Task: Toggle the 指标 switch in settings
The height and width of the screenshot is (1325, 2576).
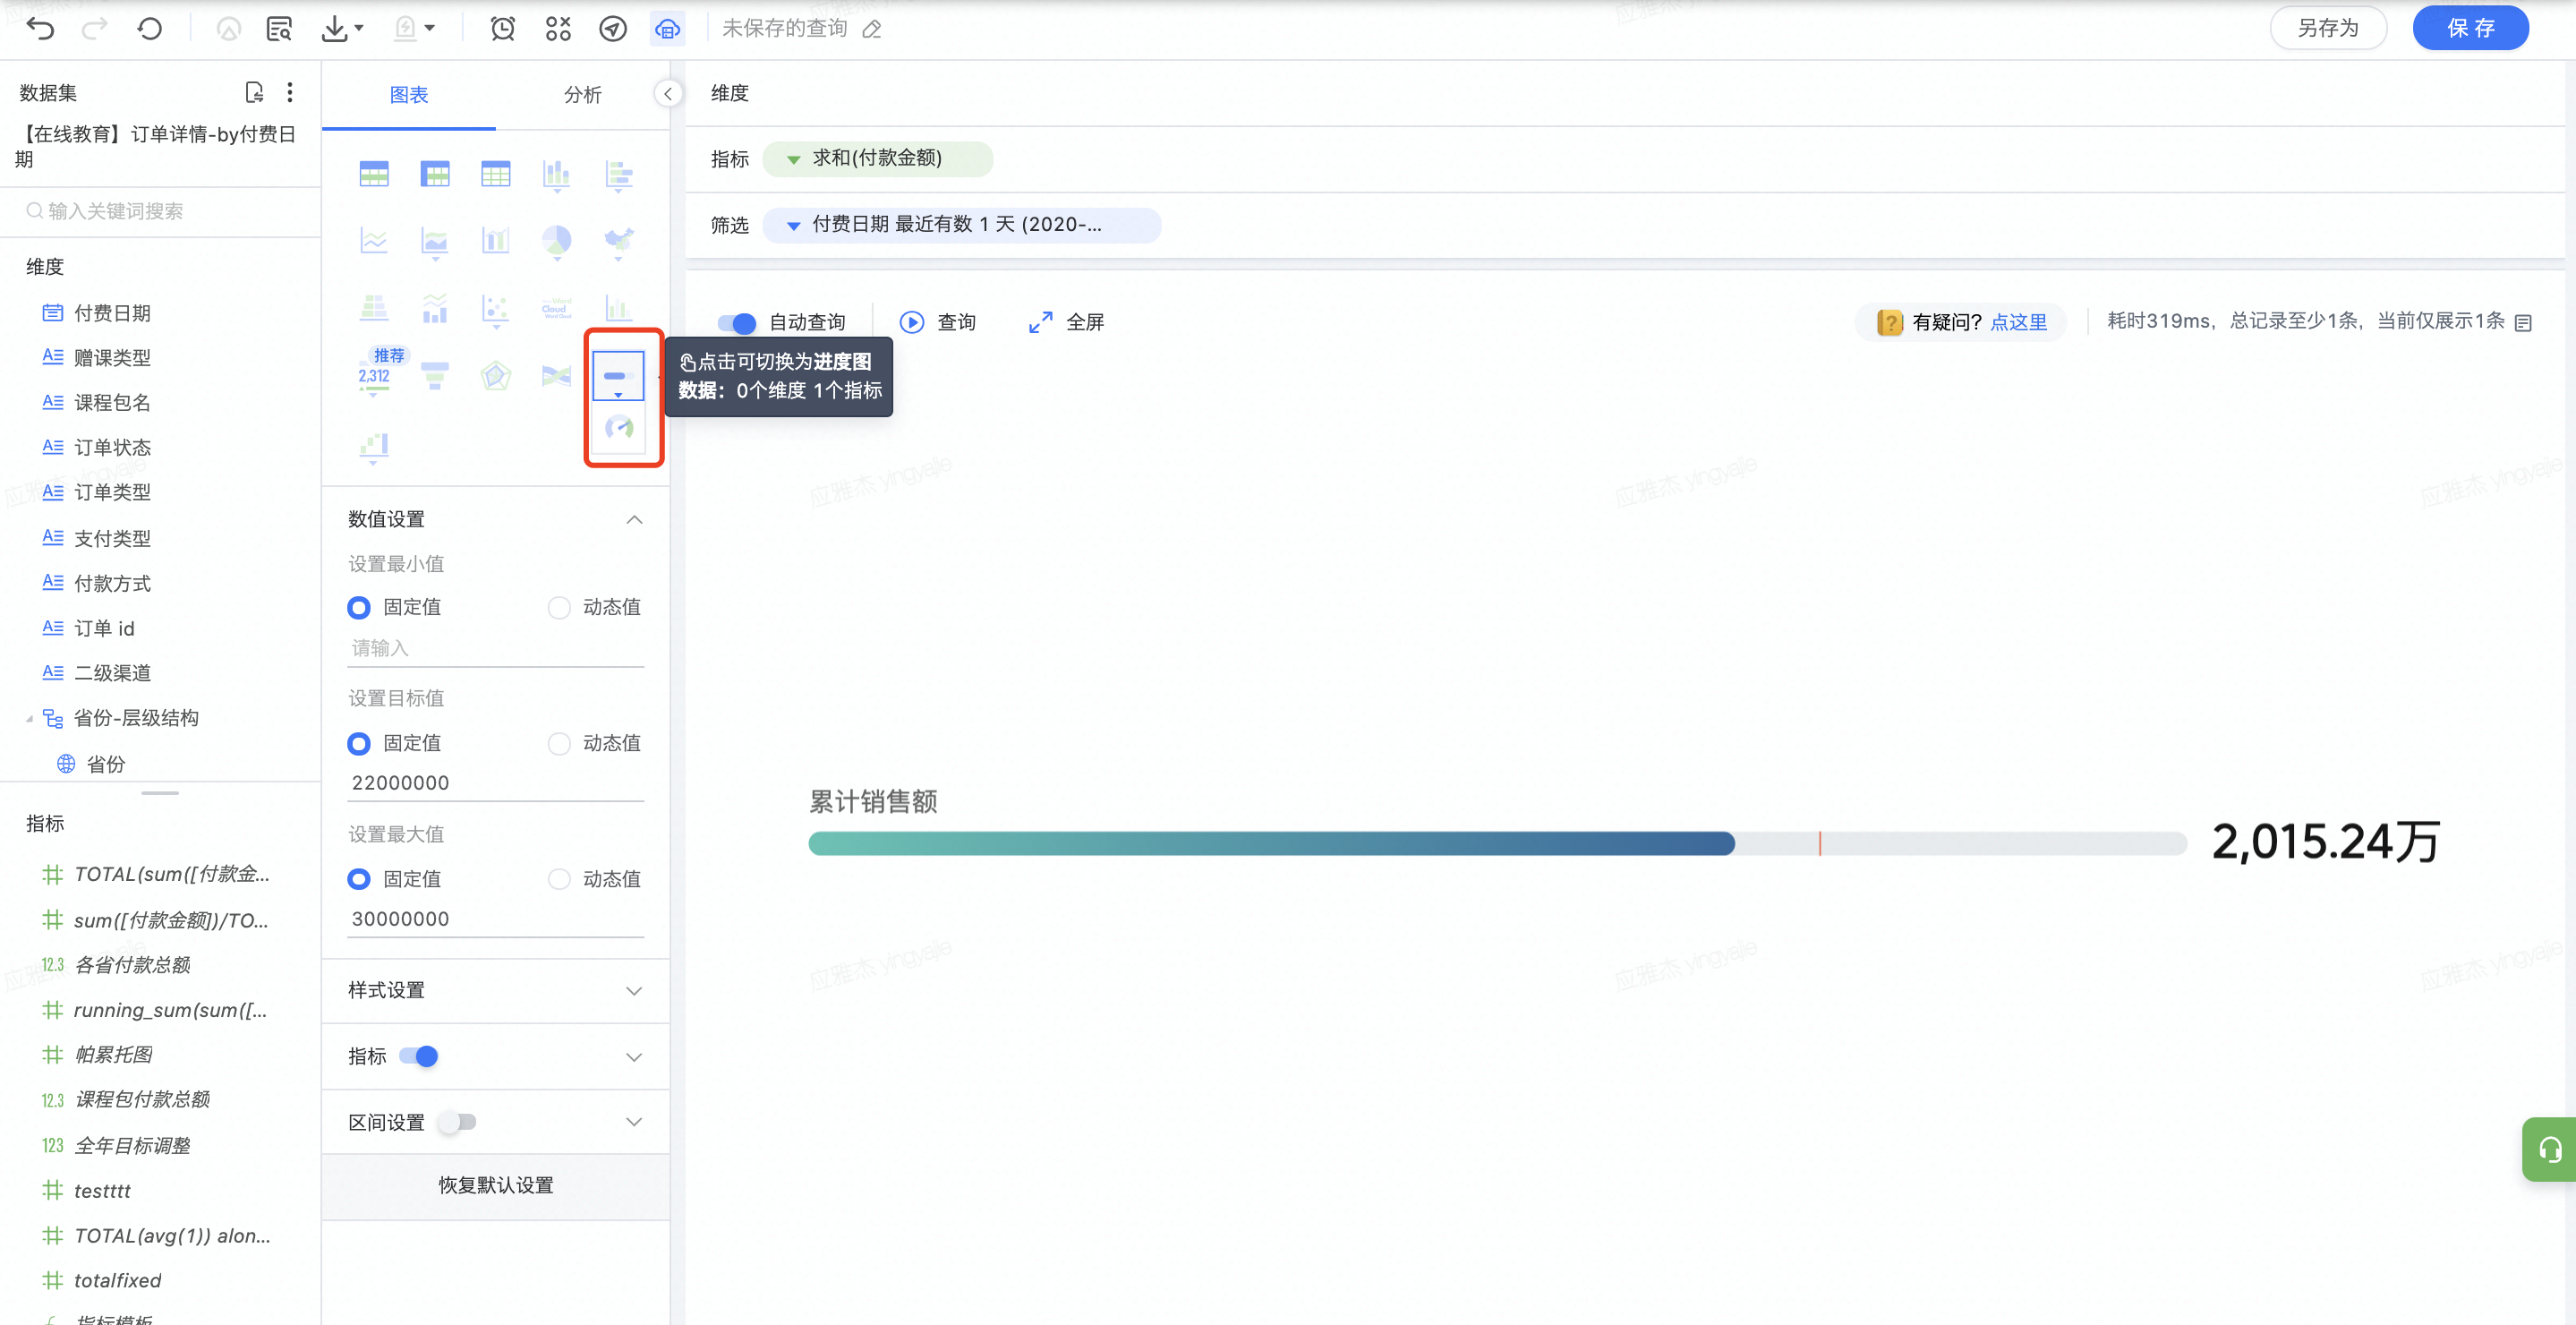Action: [419, 1056]
